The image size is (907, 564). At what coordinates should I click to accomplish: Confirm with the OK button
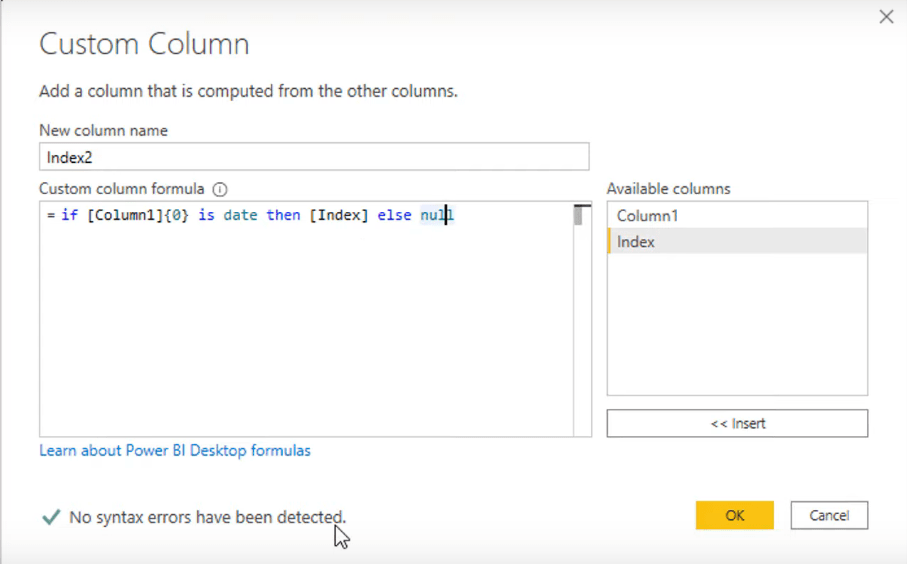[x=735, y=515]
